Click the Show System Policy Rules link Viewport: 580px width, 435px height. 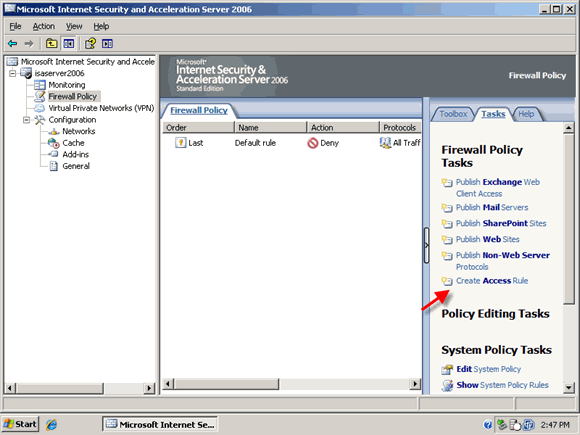coord(502,385)
